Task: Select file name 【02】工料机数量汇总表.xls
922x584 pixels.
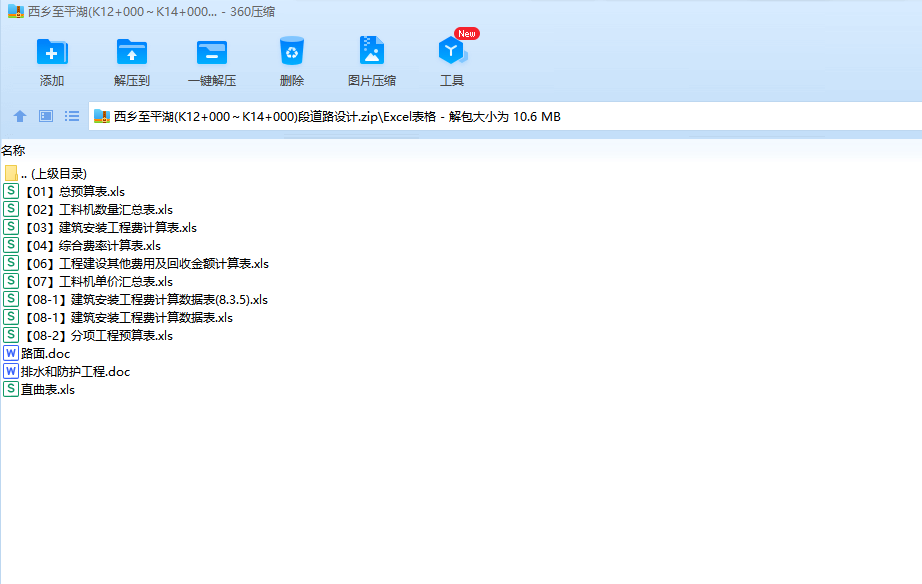Action: (97, 210)
